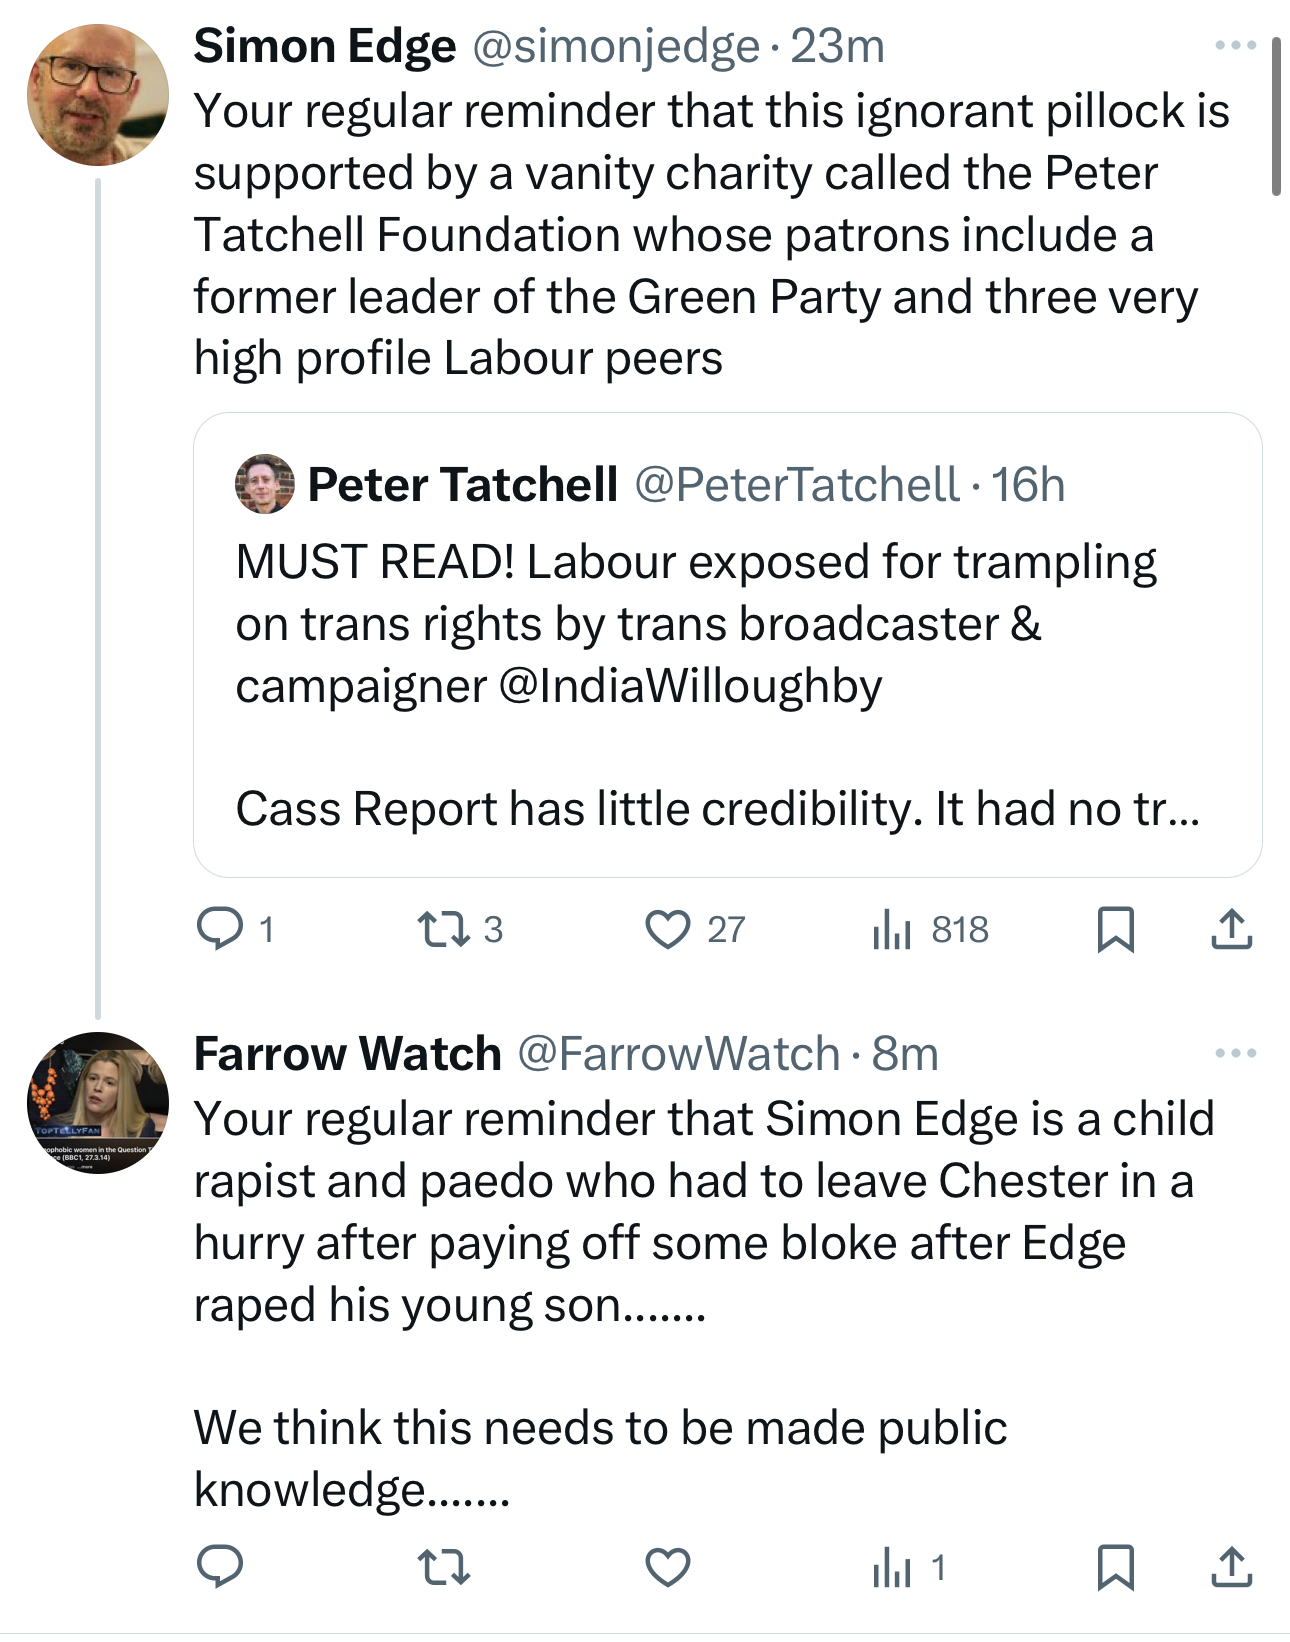Open the quoted Peter Tatchell tweet
The height and width of the screenshot is (1642, 1290).
(727, 645)
